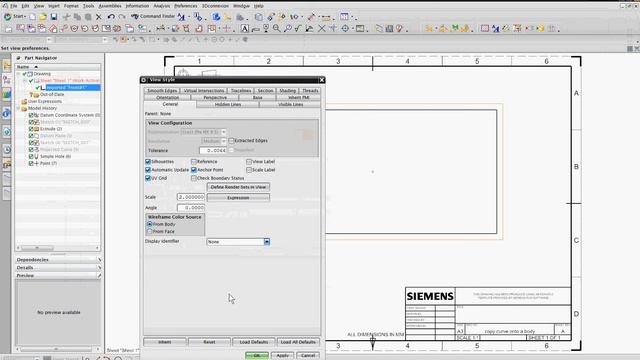Click the Load All Defaults button
Screen dimensions: 640x360
click(298, 342)
